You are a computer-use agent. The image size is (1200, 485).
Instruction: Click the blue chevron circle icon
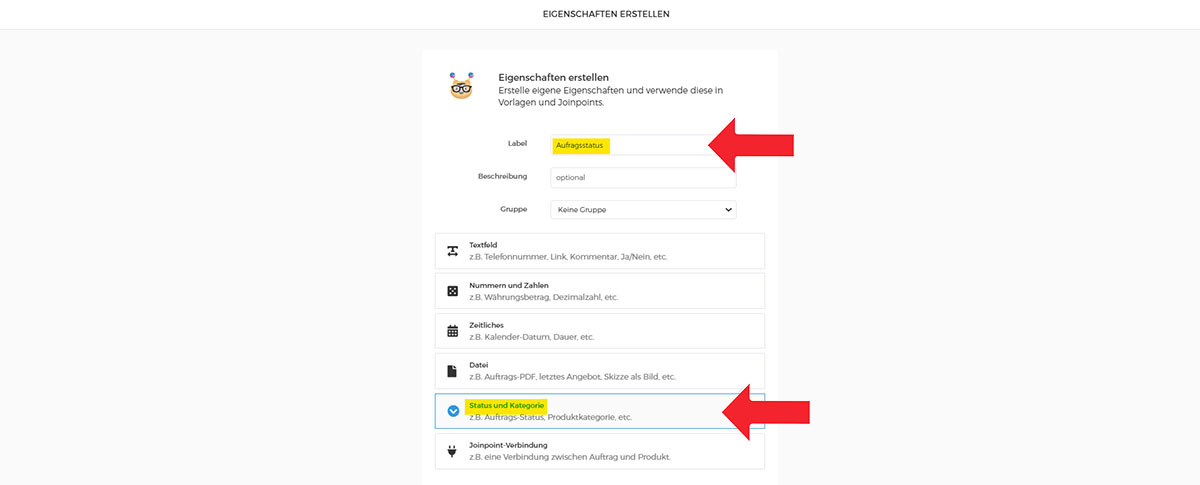tap(453, 411)
